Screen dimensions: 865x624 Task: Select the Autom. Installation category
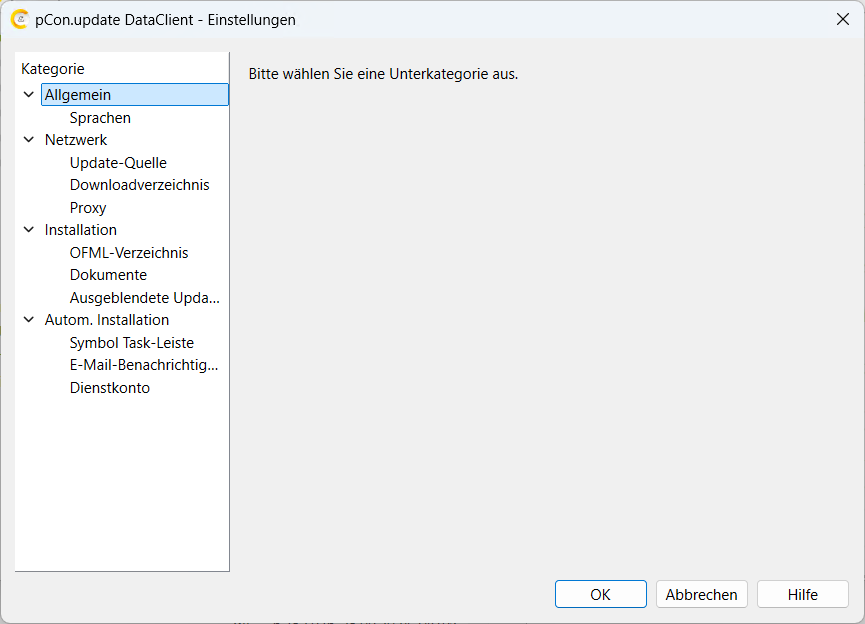click(x=106, y=320)
